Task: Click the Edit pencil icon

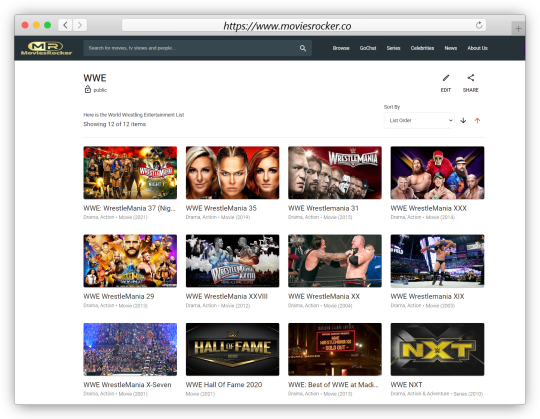Action: (446, 78)
